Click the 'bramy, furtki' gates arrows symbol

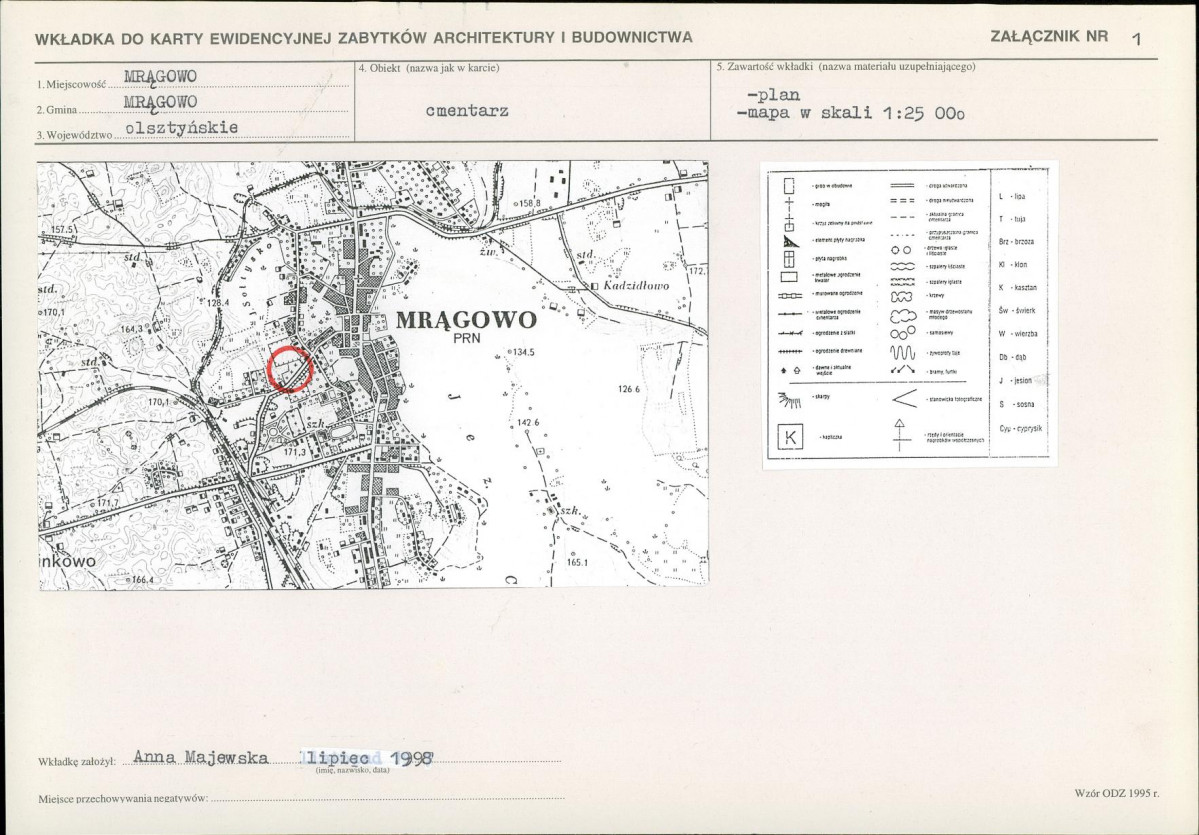click(x=902, y=370)
